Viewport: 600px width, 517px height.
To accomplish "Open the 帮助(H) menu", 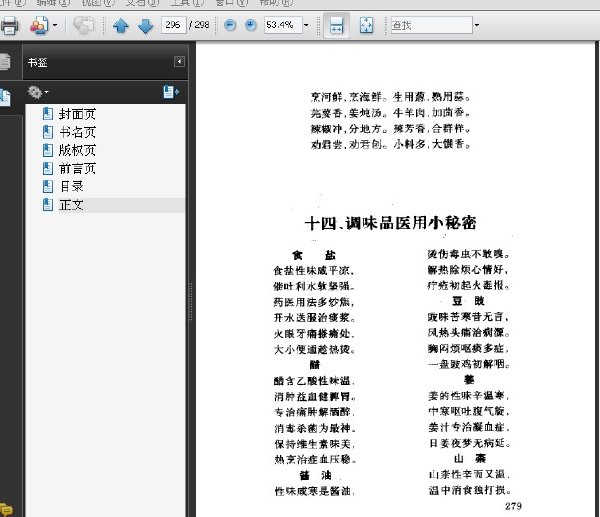I will tap(276, 3).
